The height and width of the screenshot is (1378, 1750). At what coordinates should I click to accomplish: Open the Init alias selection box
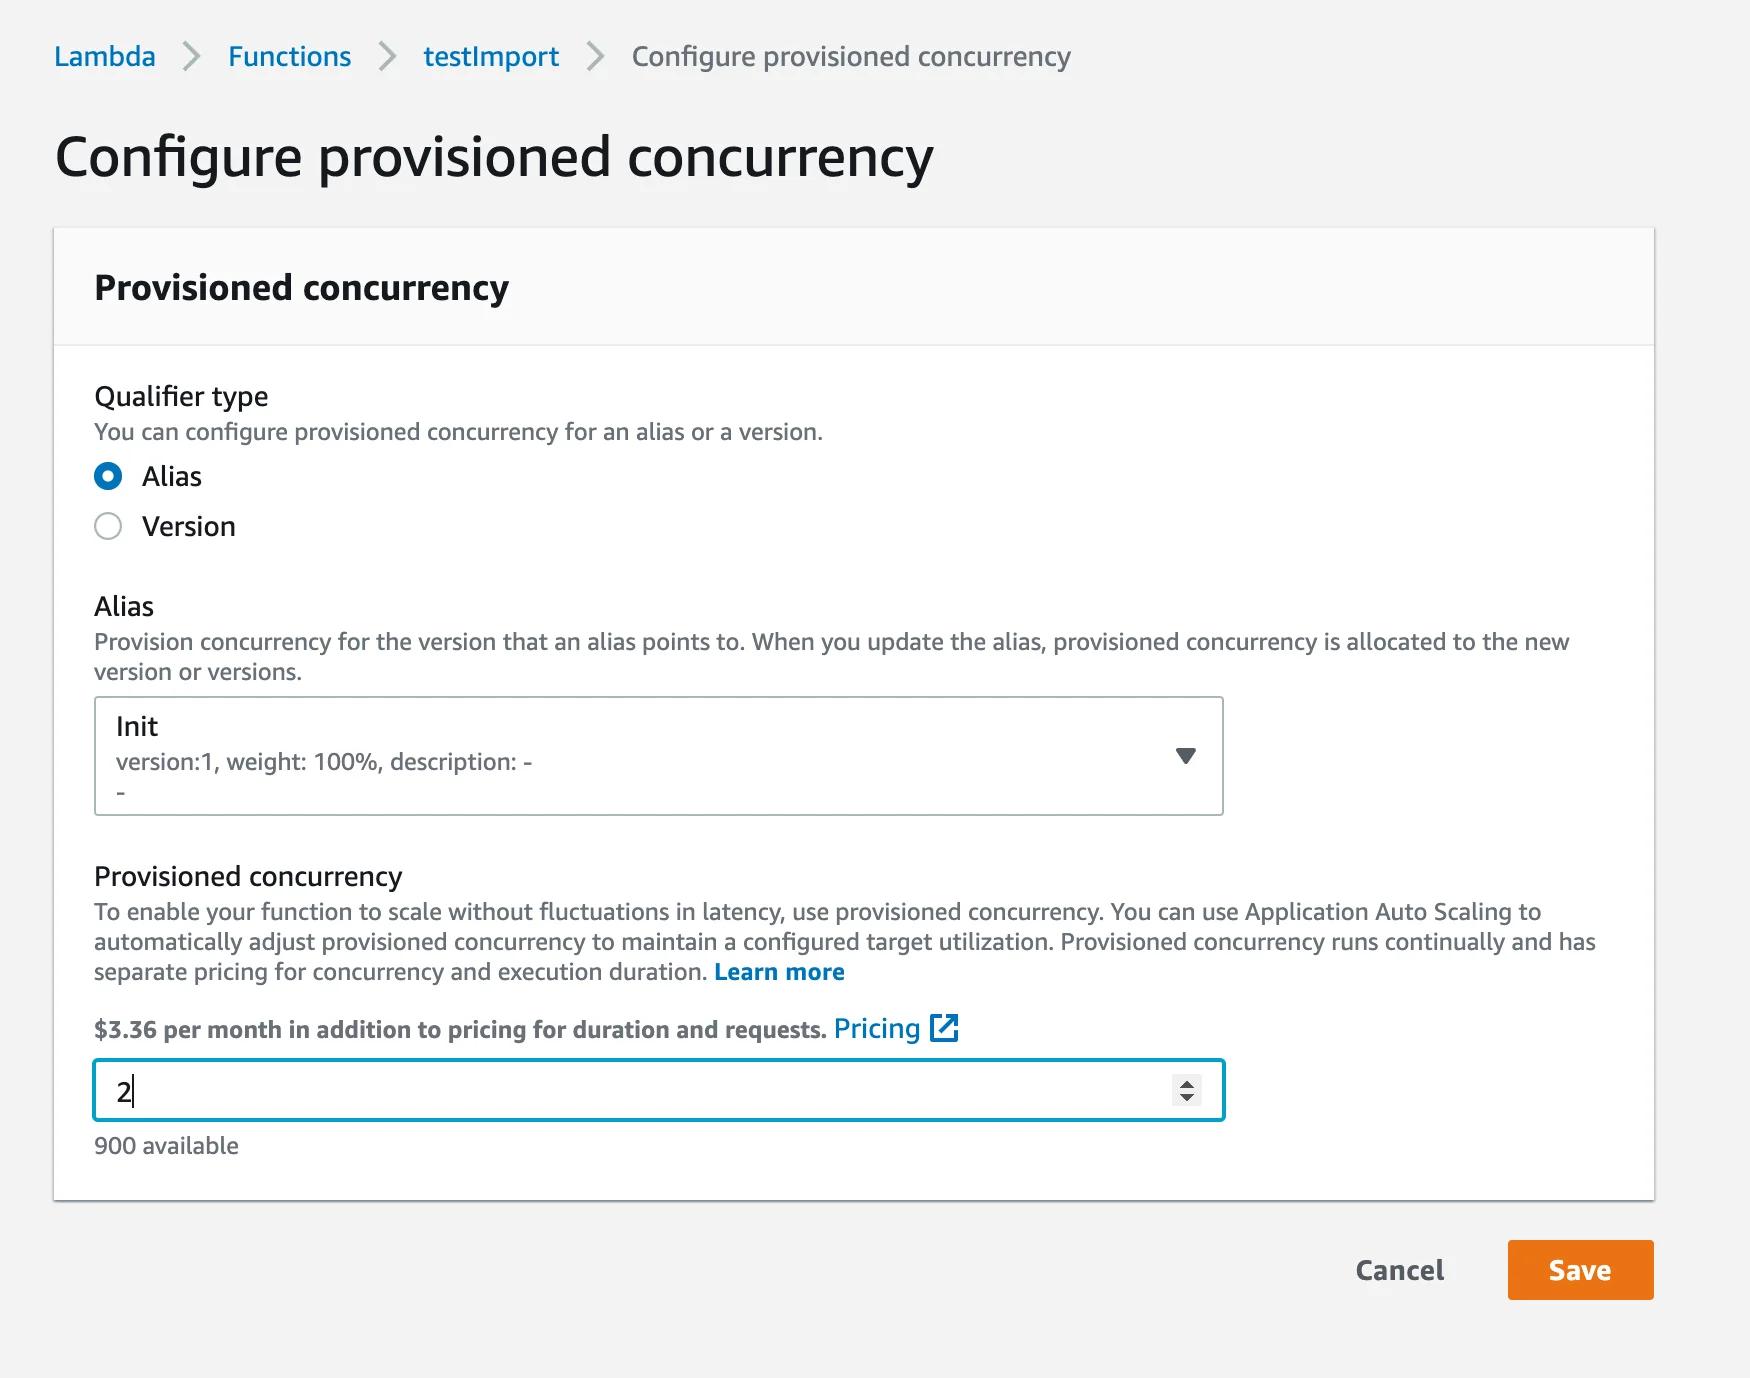[x=640, y=756]
